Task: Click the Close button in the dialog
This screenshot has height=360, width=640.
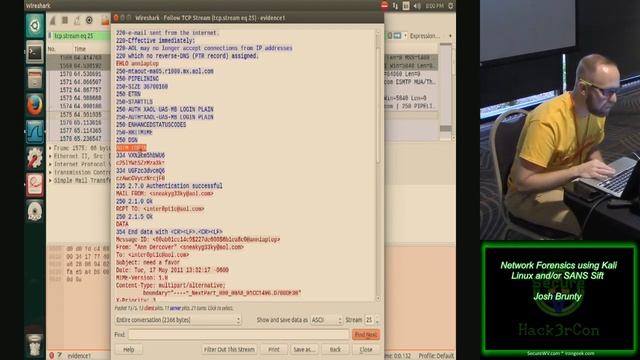Action: tap(366, 349)
